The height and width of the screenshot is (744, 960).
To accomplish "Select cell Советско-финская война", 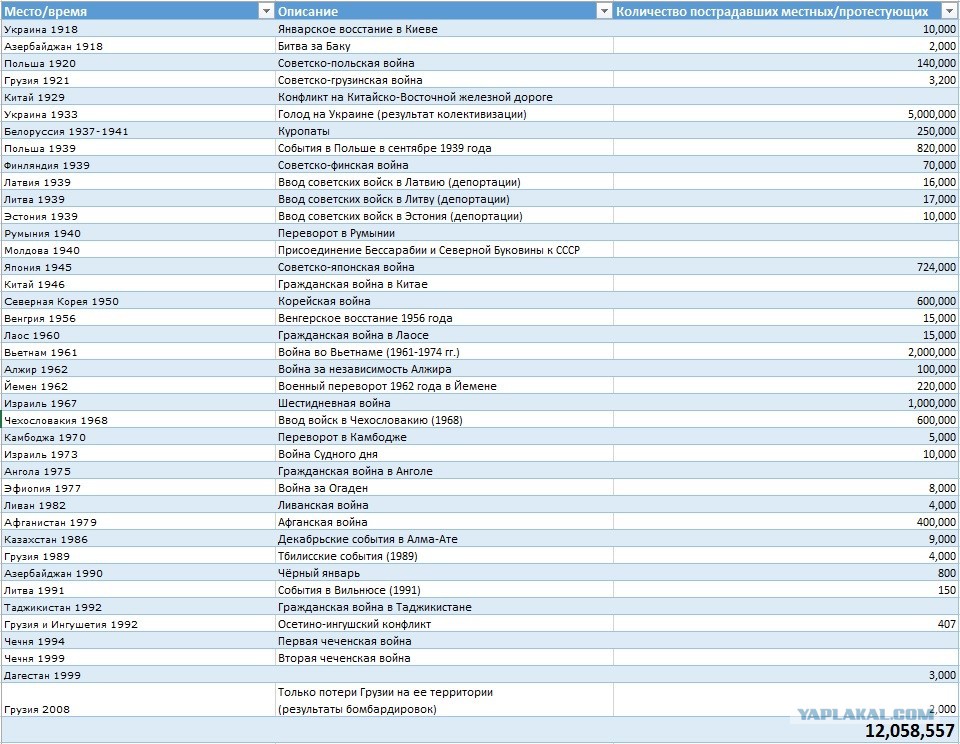I will coord(444,165).
